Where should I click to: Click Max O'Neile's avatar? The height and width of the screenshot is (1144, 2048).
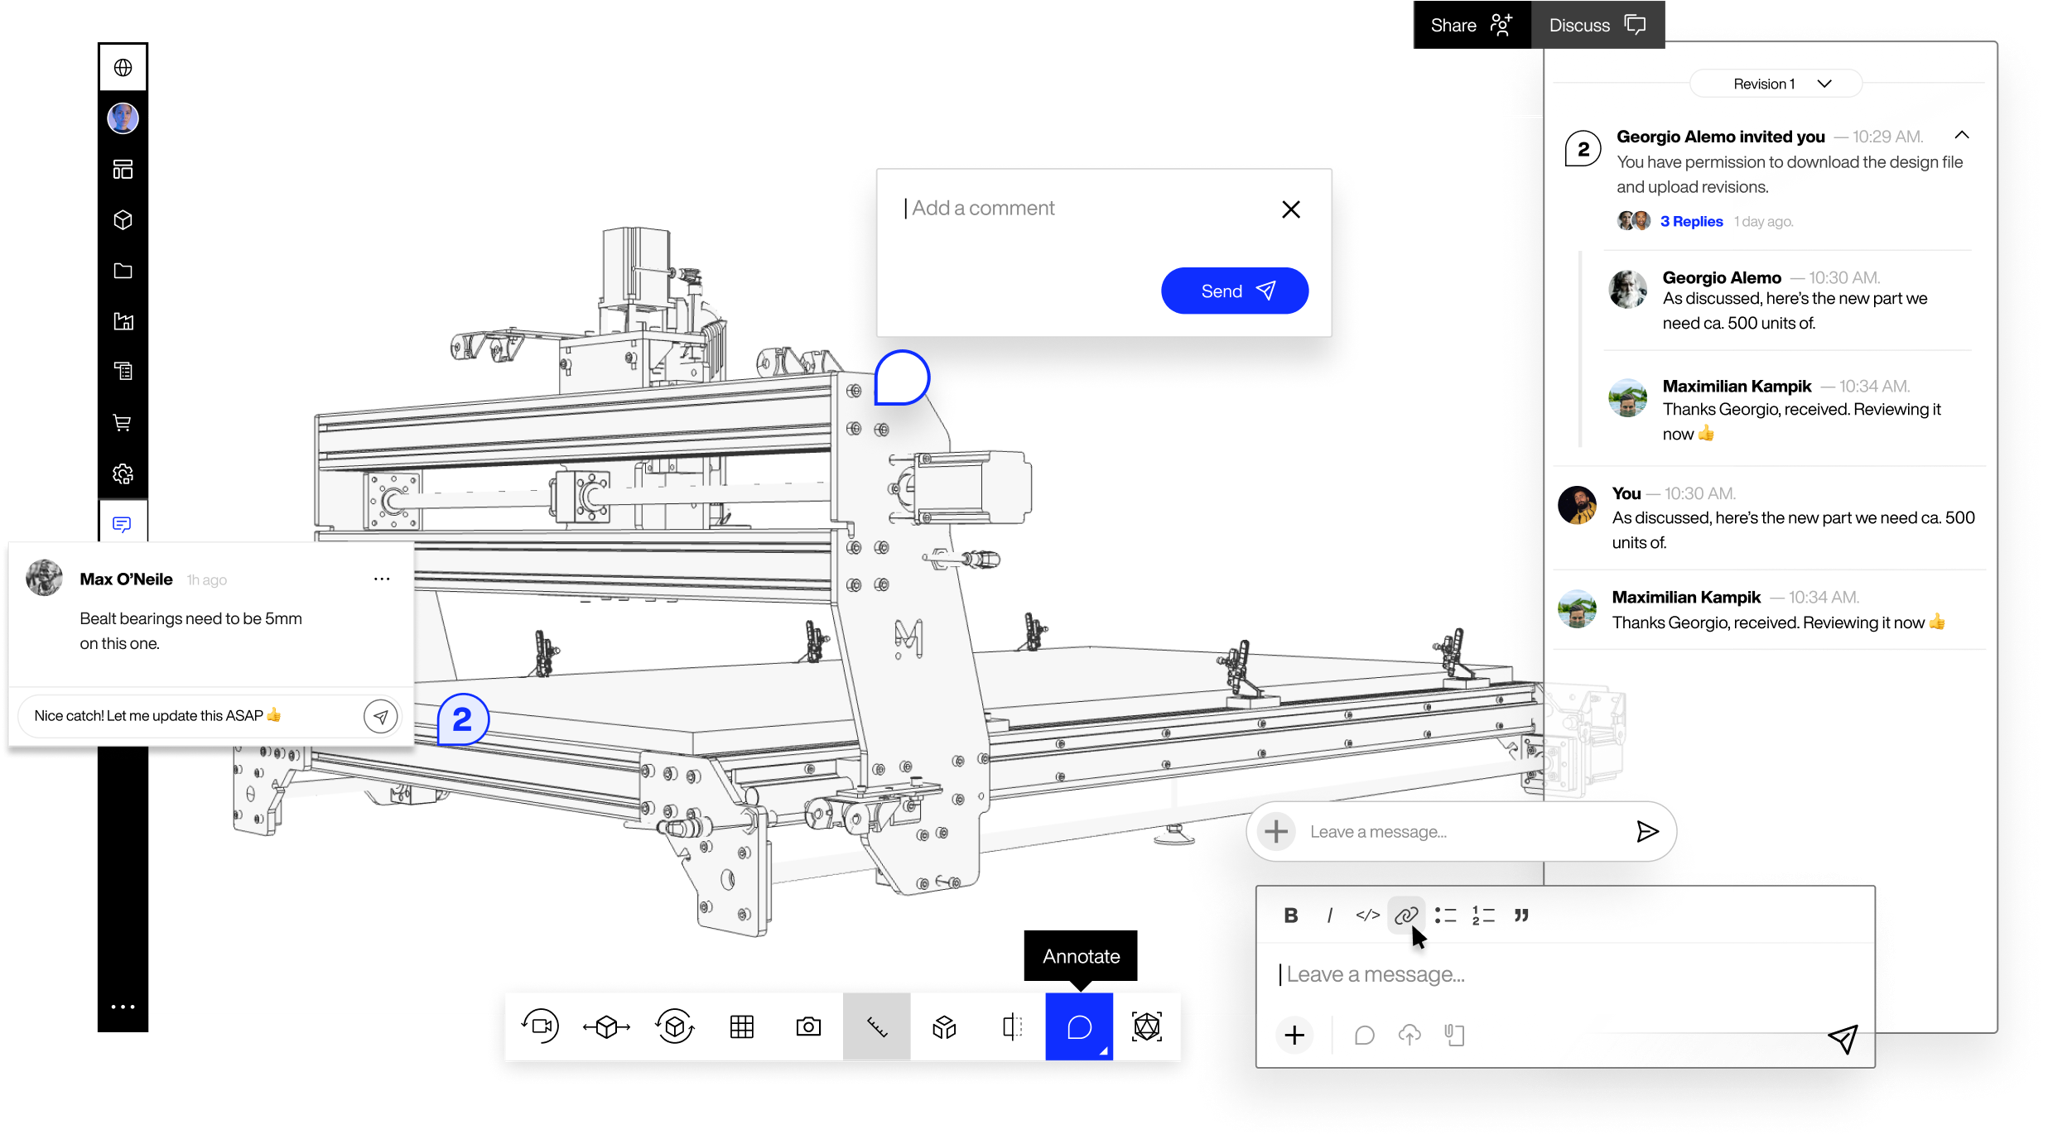(x=44, y=578)
